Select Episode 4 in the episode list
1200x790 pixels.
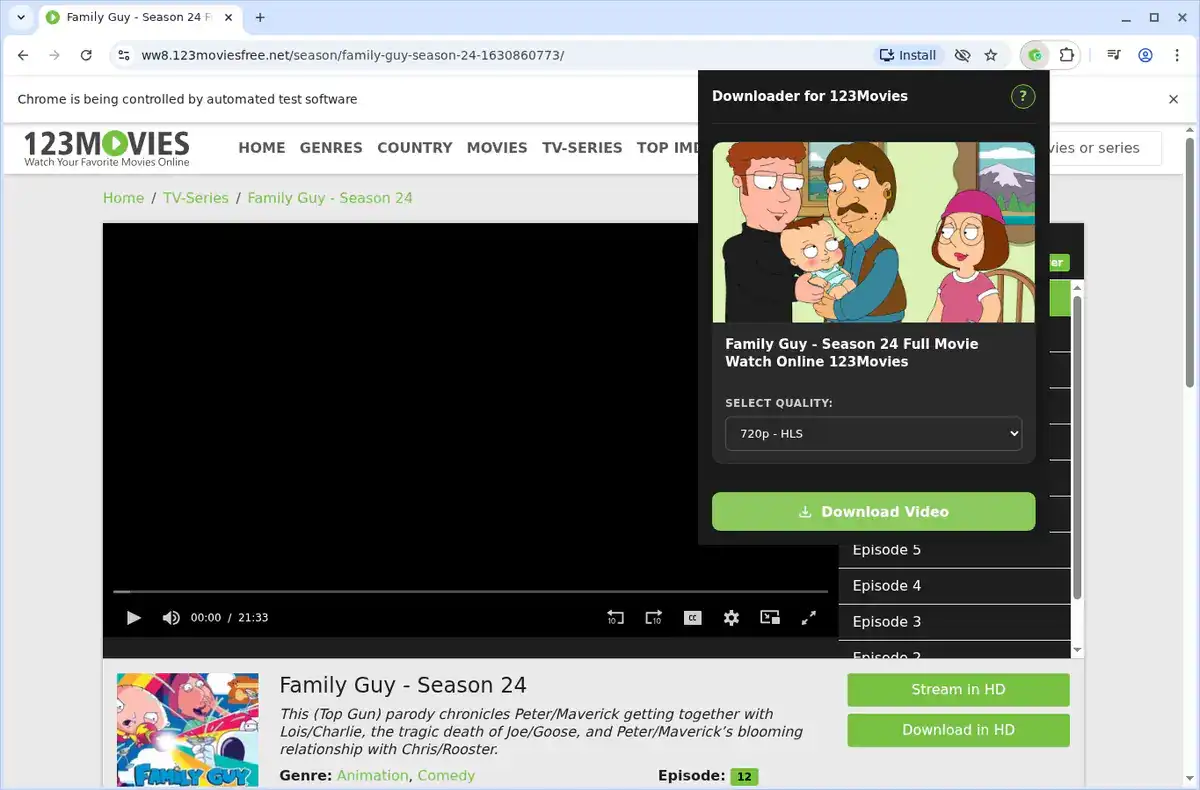[954, 586]
